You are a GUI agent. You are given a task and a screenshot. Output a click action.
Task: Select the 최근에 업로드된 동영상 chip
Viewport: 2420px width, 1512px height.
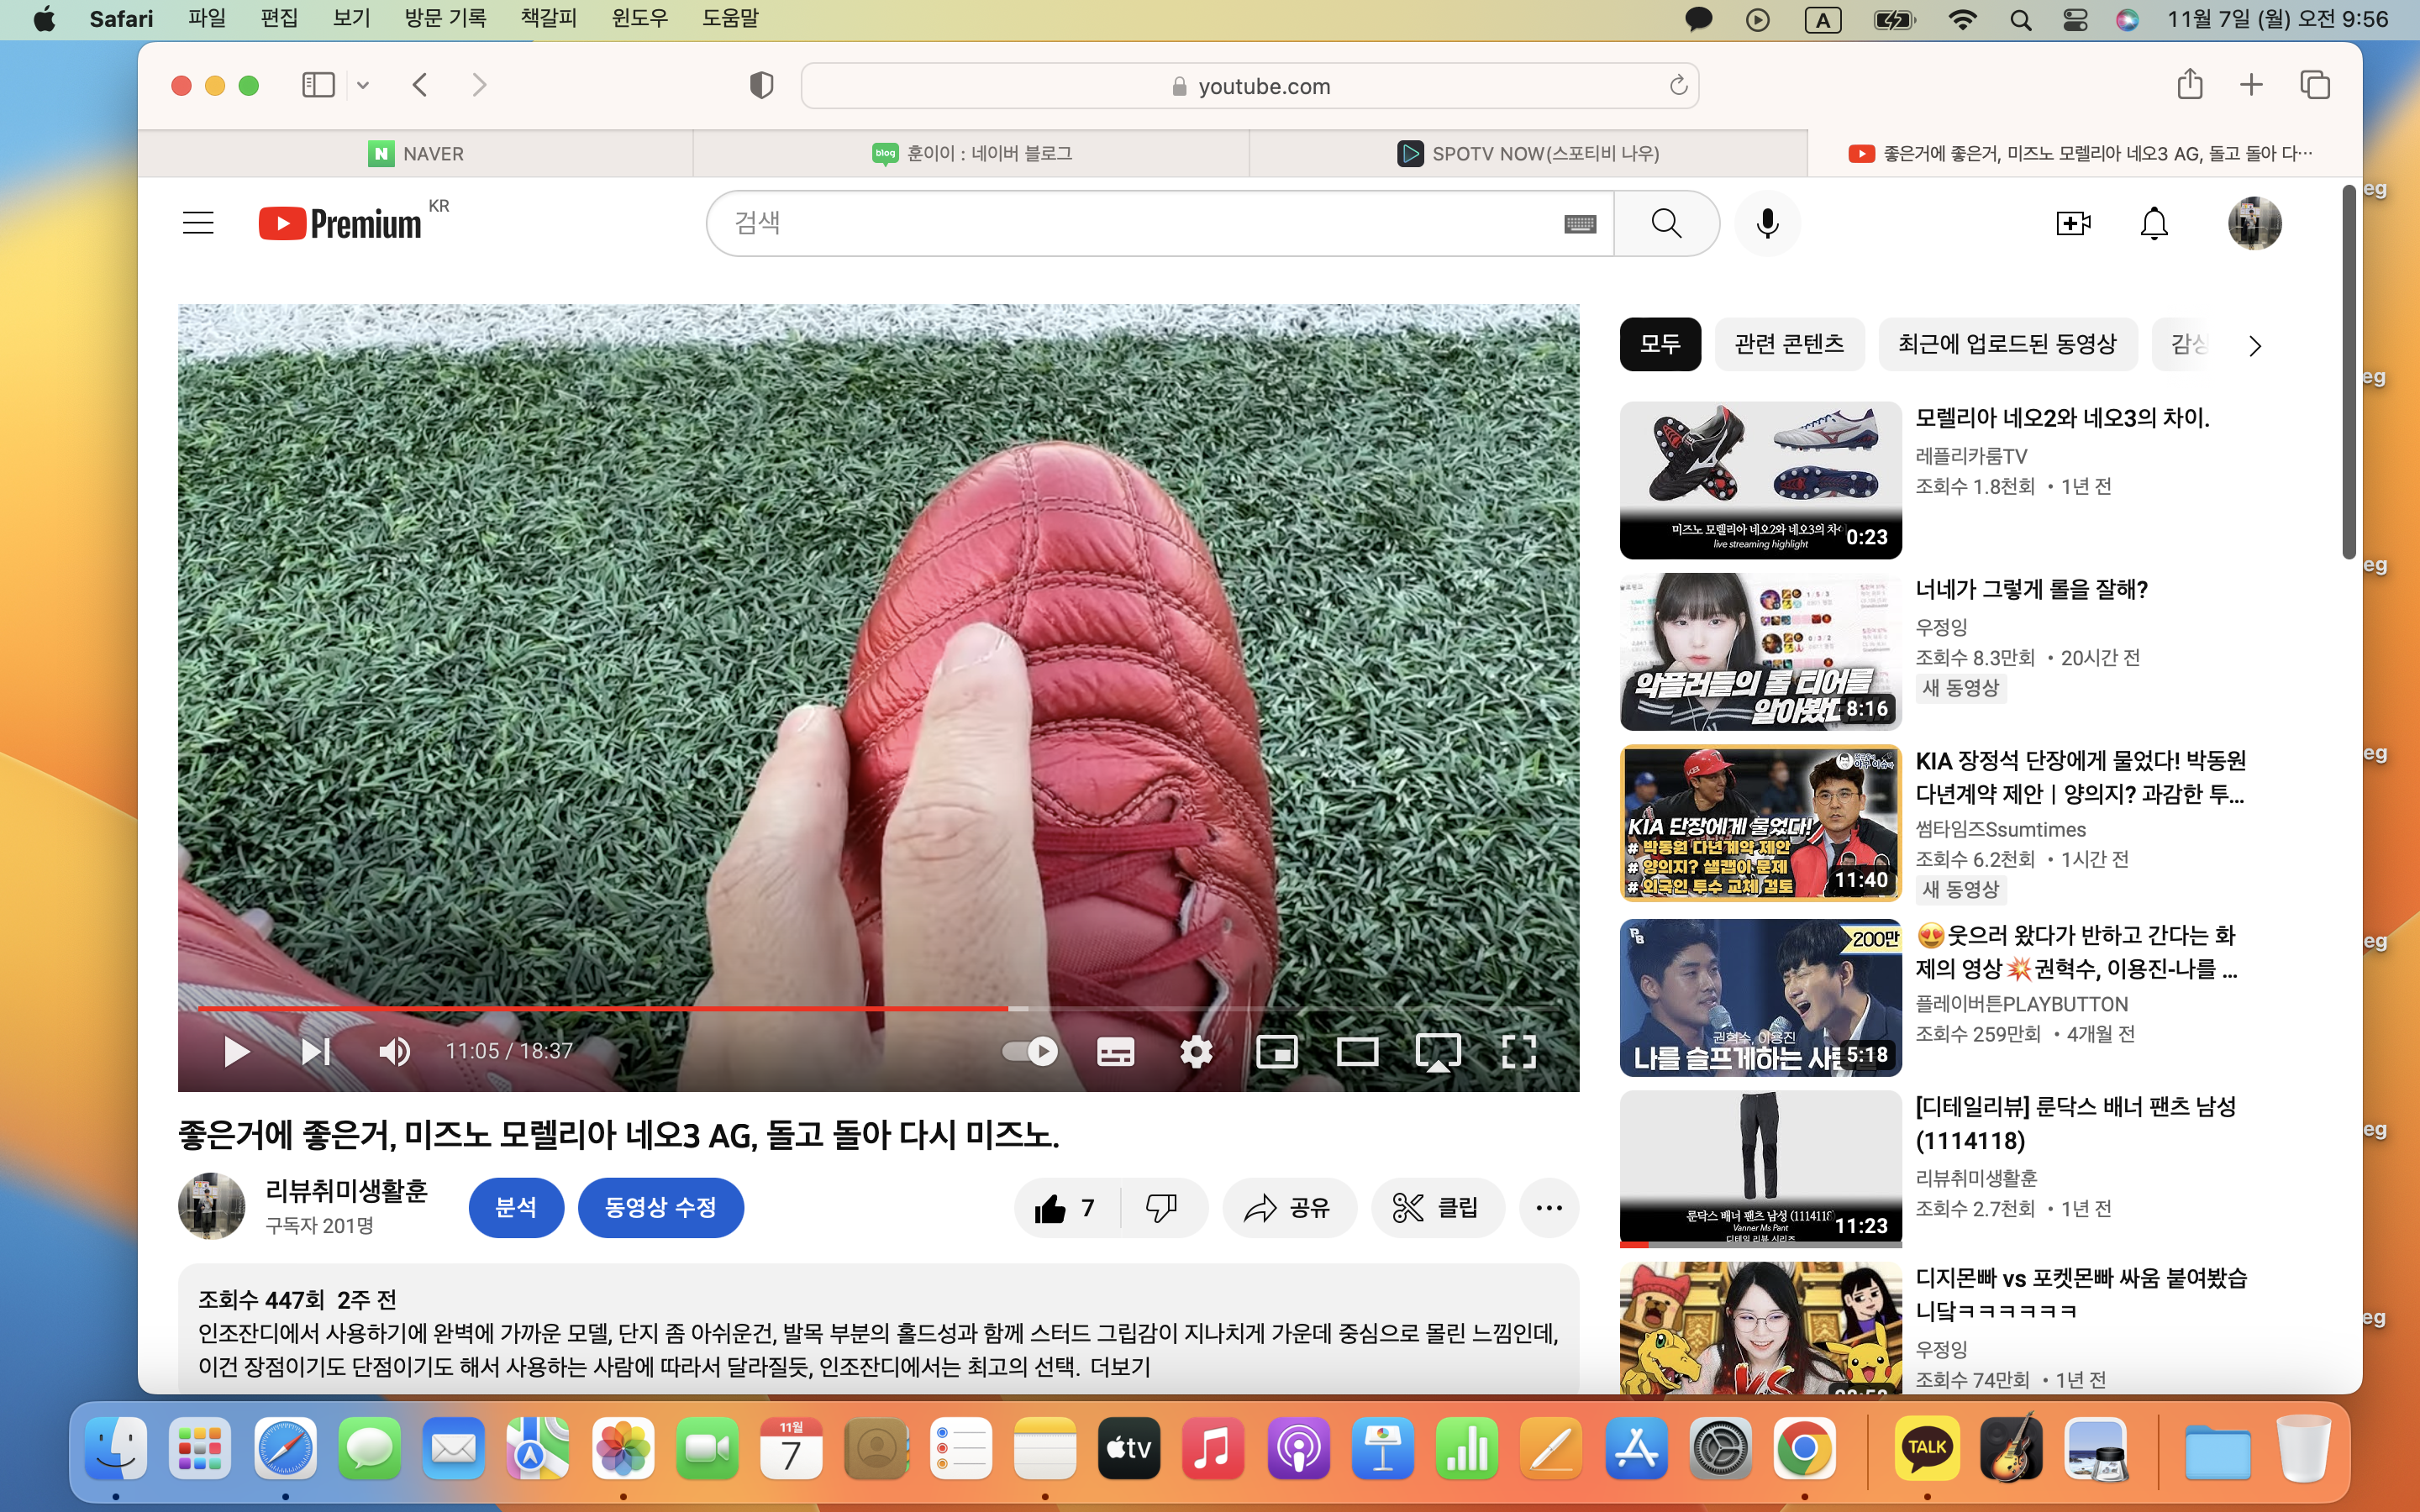[2007, 344]
